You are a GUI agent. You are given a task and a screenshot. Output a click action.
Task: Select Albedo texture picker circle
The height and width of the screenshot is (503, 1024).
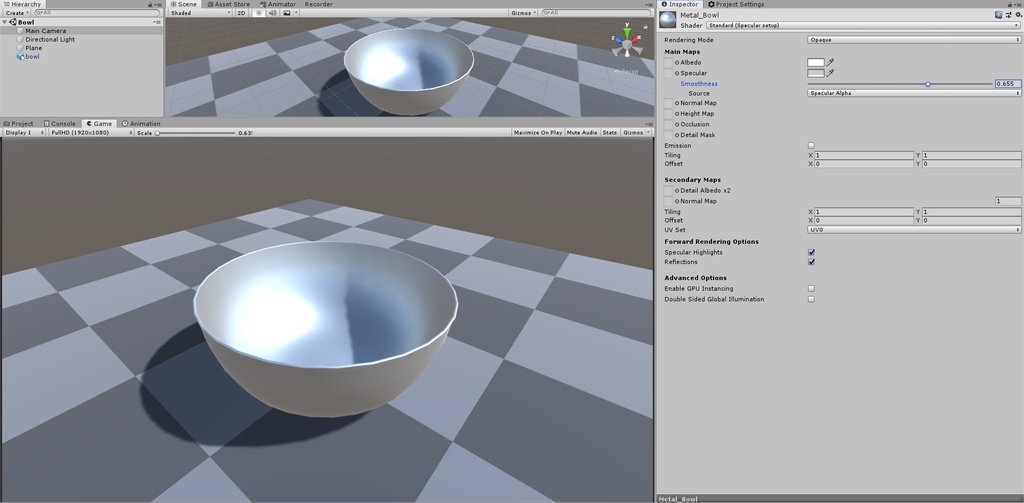(x=677, y=63)
